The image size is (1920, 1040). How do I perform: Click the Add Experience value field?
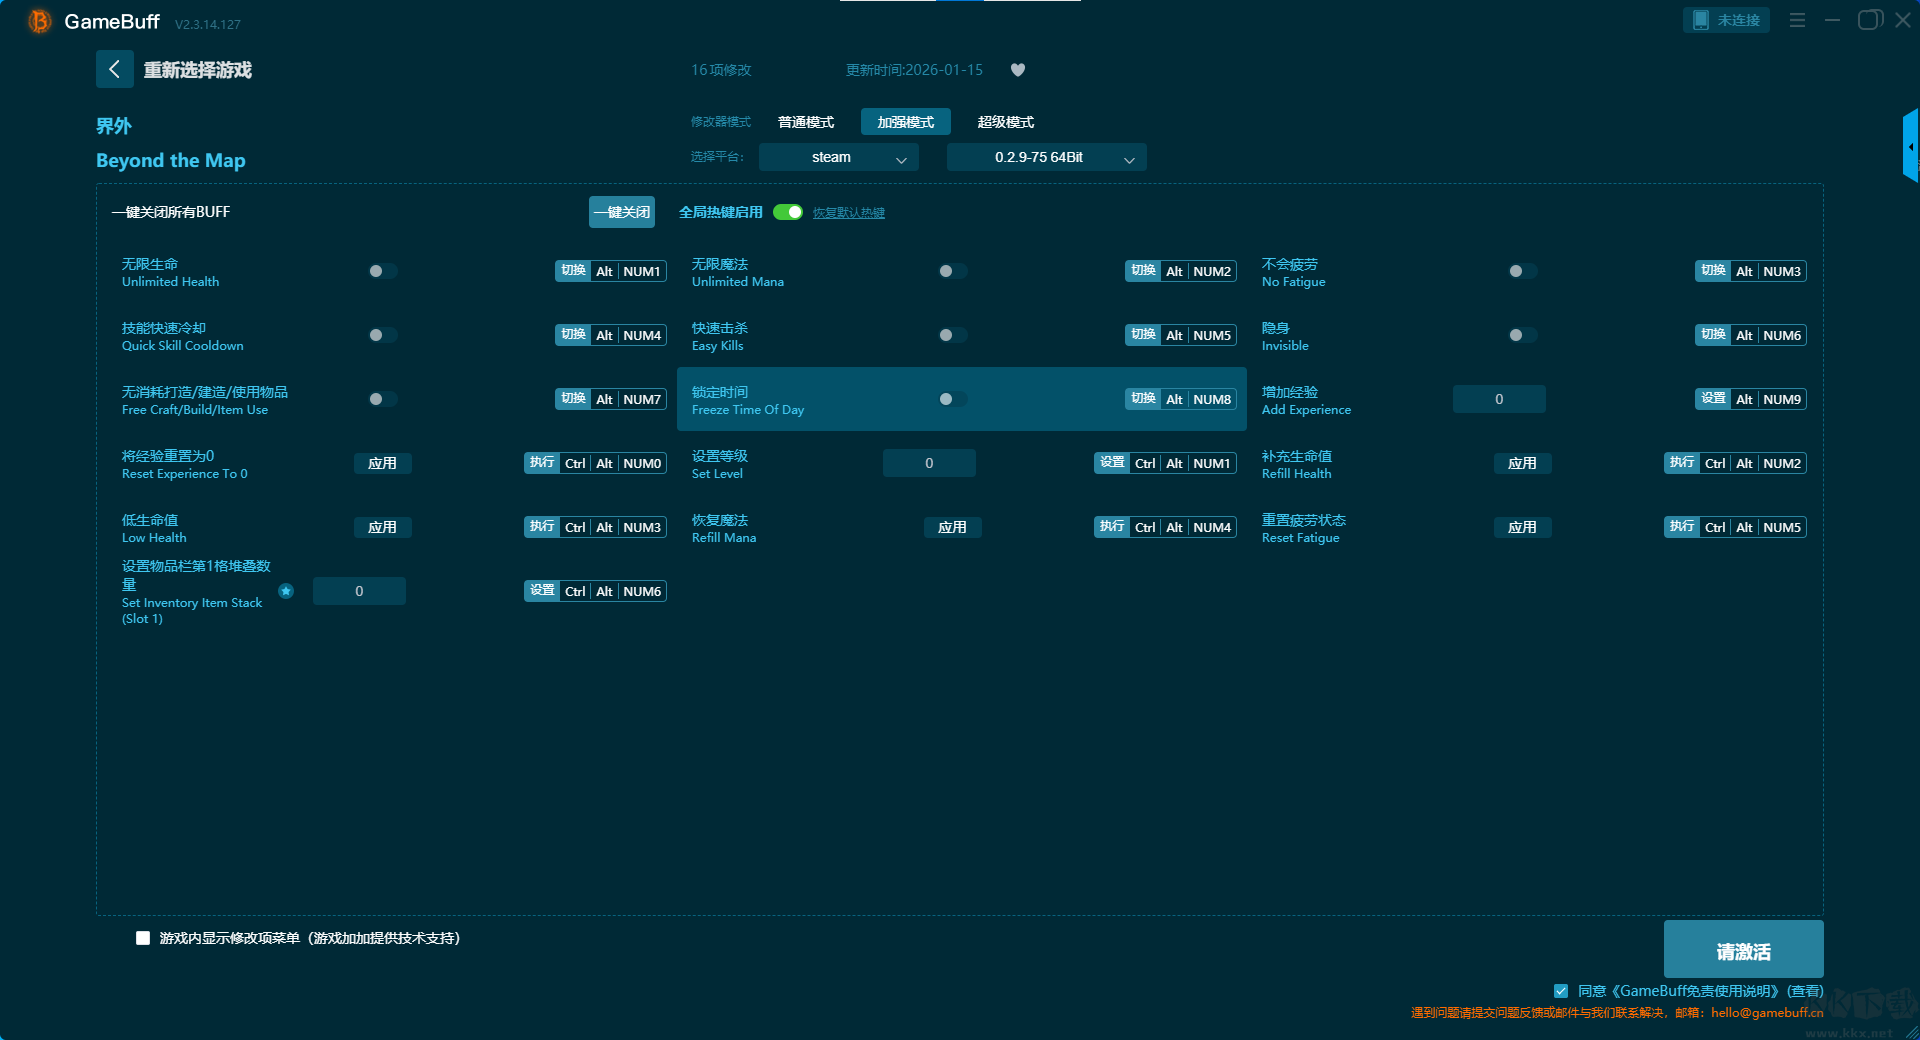1499,399
